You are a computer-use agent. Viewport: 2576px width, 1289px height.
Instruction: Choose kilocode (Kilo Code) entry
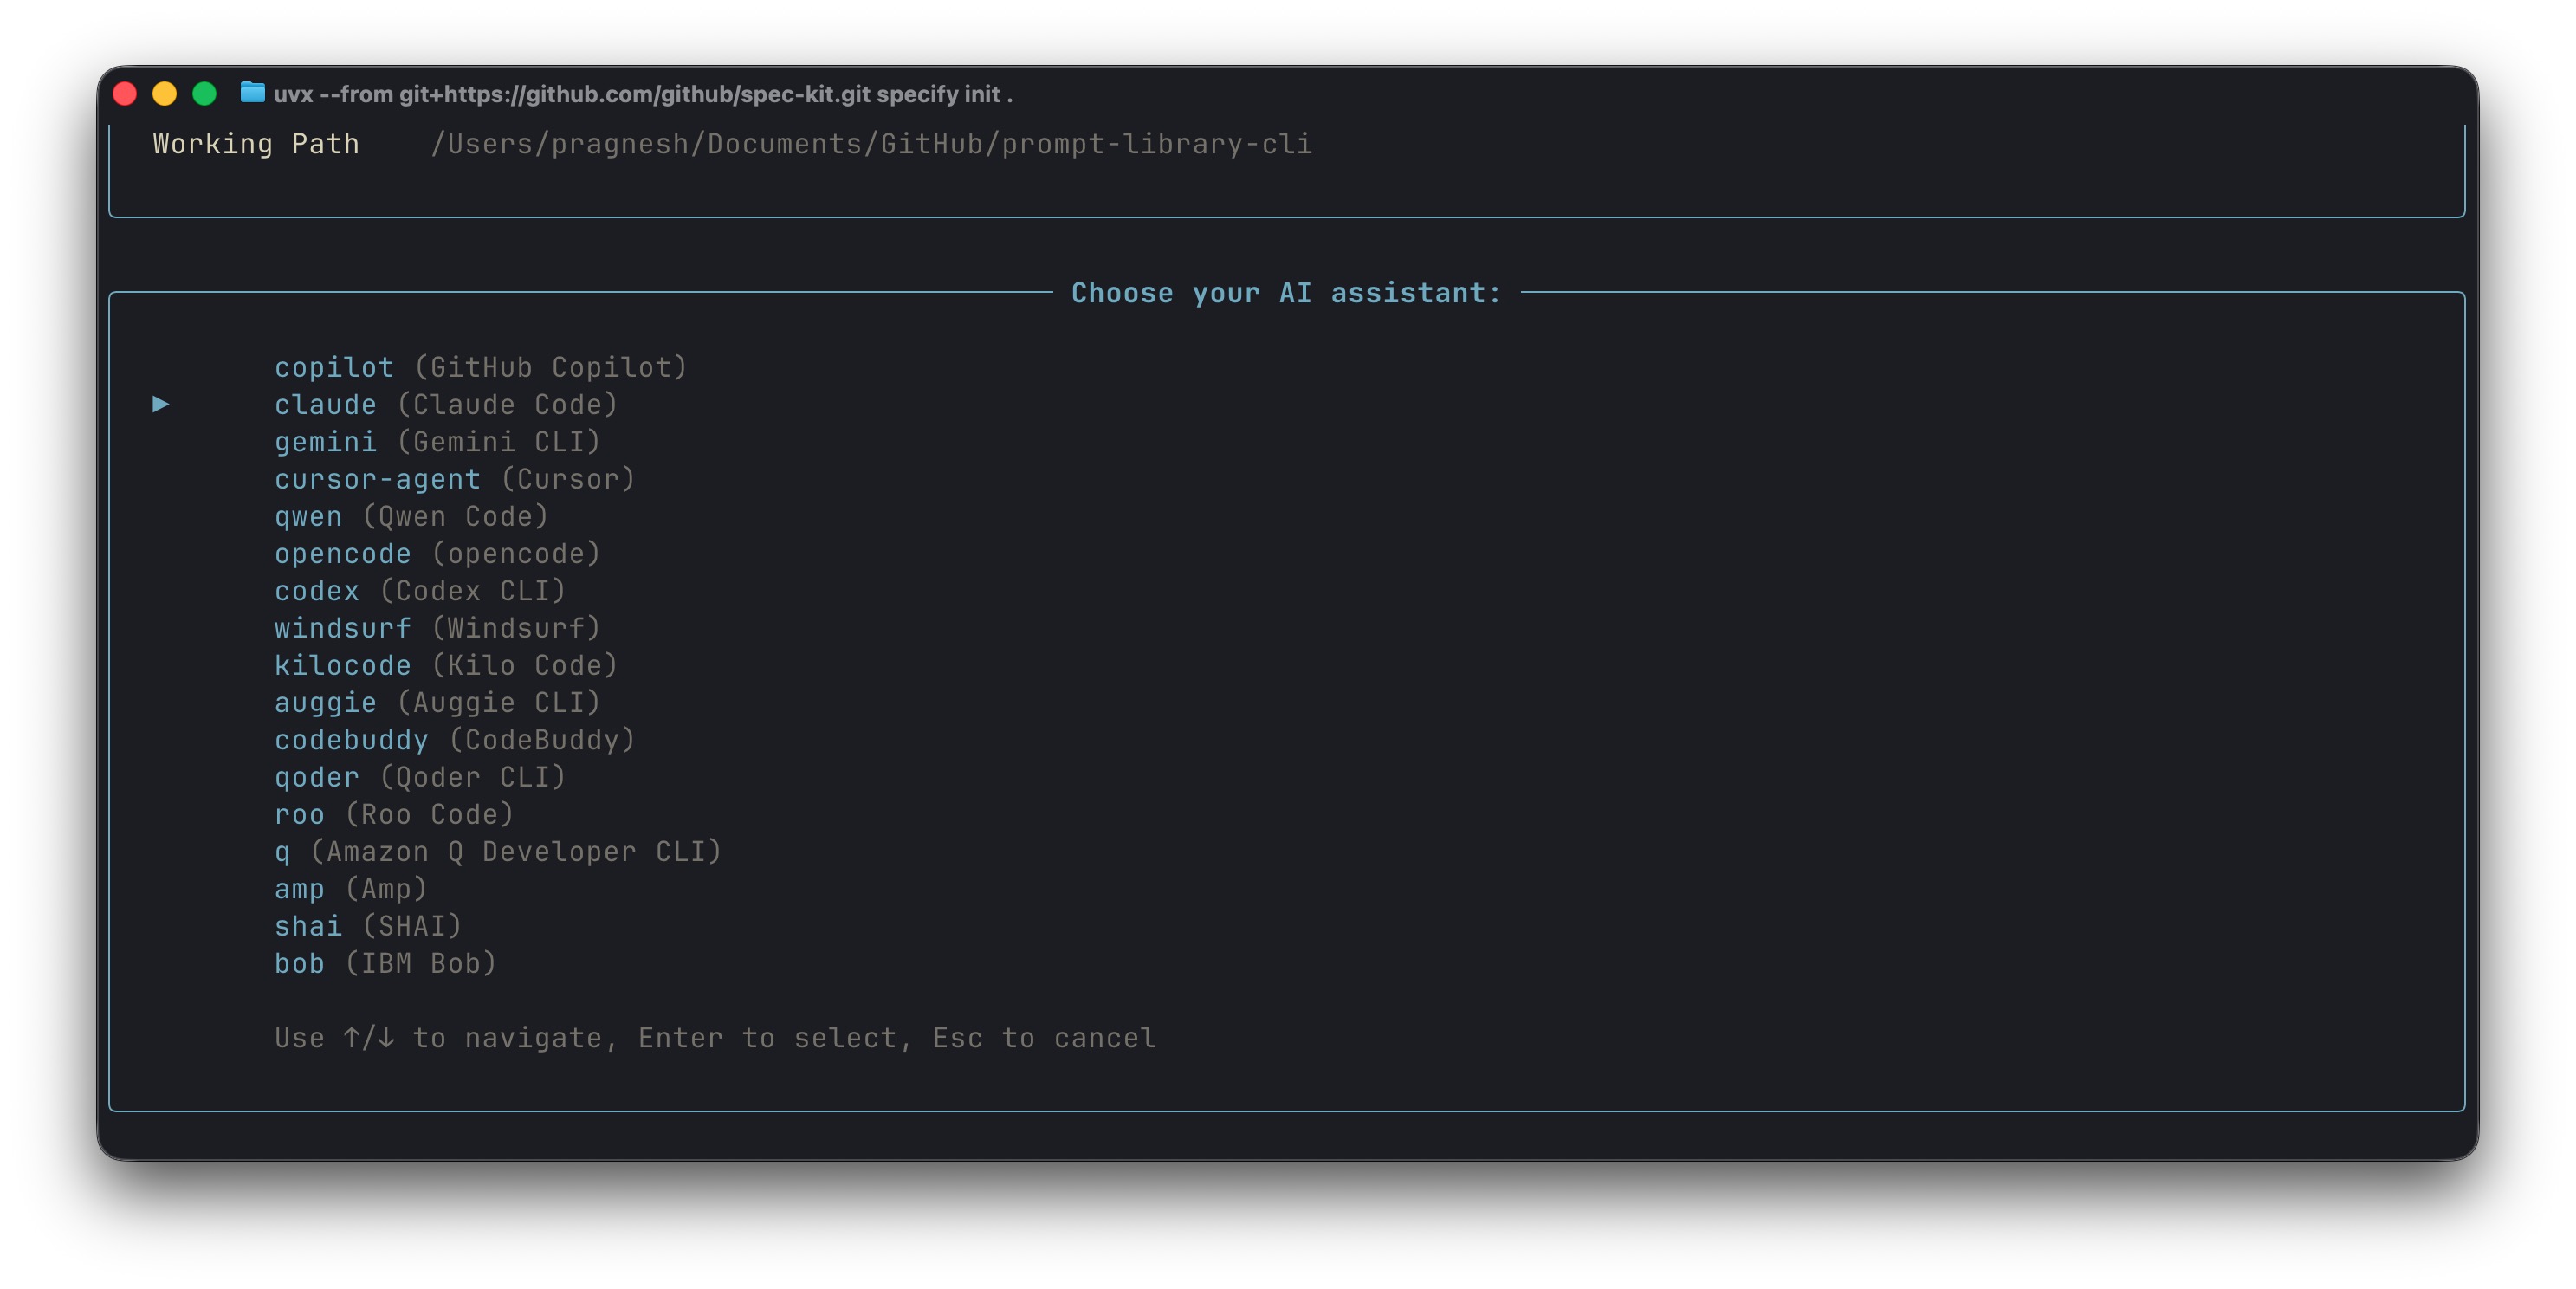(446, 665)
